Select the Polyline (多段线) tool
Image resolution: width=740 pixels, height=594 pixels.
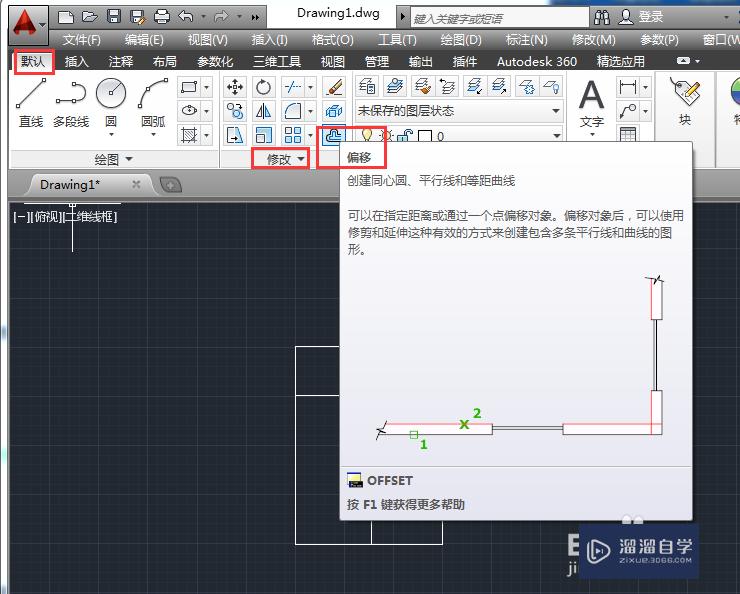(x=71, y=103)
